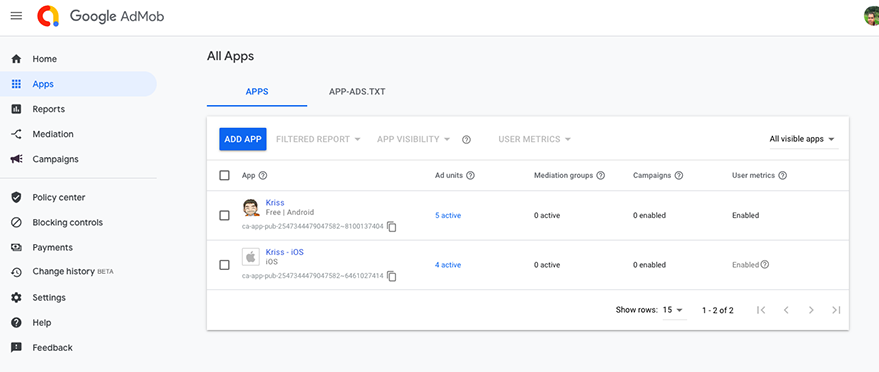This screenshot has width=879, height=372.
Task: Click the Payments money icon
Action: [x=16, y=247]
